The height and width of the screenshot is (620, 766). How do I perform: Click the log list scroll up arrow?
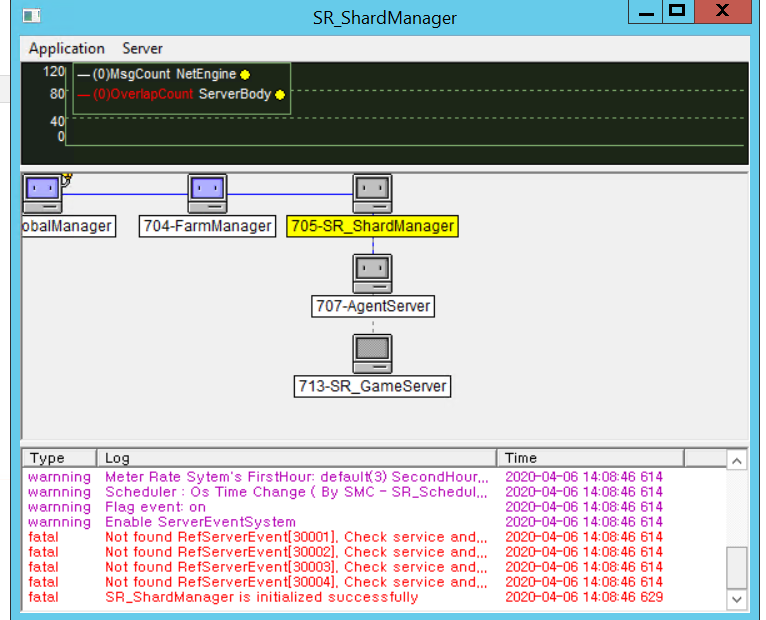[x=737, y=461]
